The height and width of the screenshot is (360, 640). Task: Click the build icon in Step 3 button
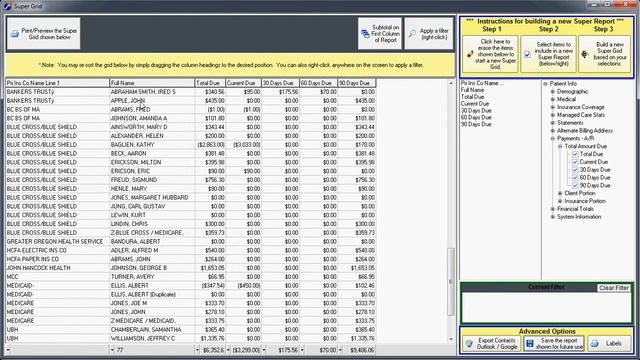tap(585, 54)
